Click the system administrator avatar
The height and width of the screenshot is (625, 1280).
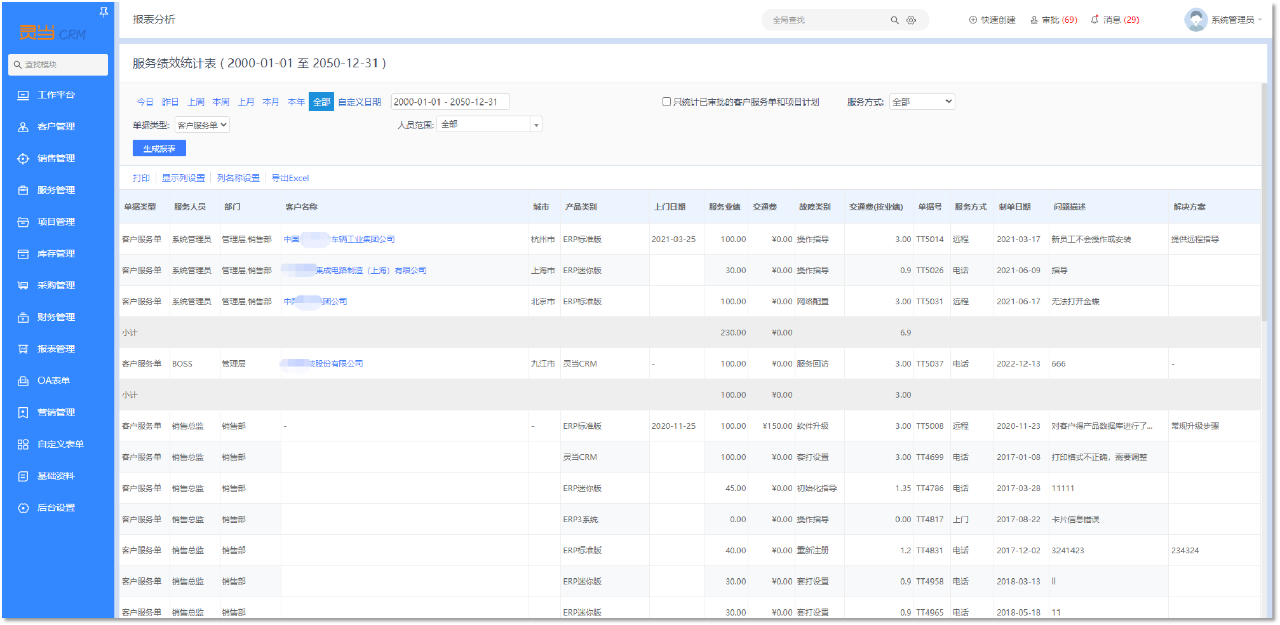coord(1195,20)
